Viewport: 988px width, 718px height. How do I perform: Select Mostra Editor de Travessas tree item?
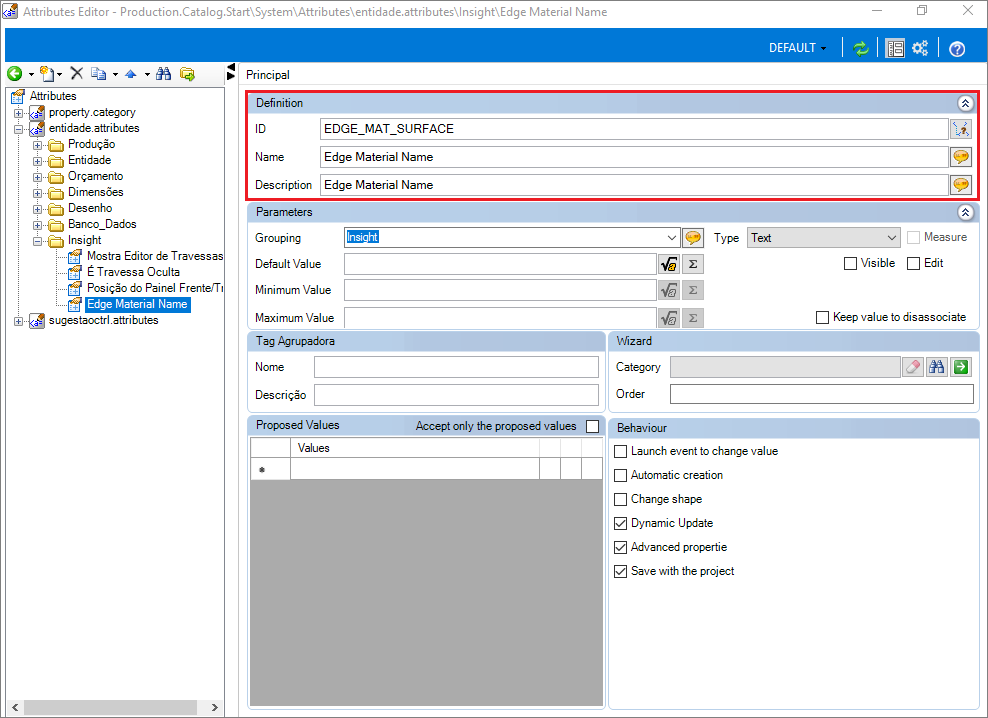click(155, 256)
